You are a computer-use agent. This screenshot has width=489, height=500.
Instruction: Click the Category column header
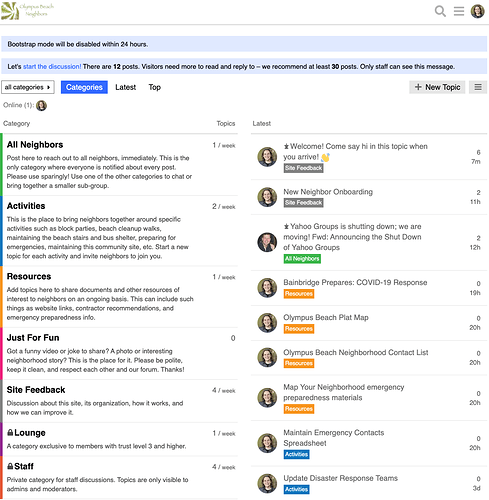(17, 123)
